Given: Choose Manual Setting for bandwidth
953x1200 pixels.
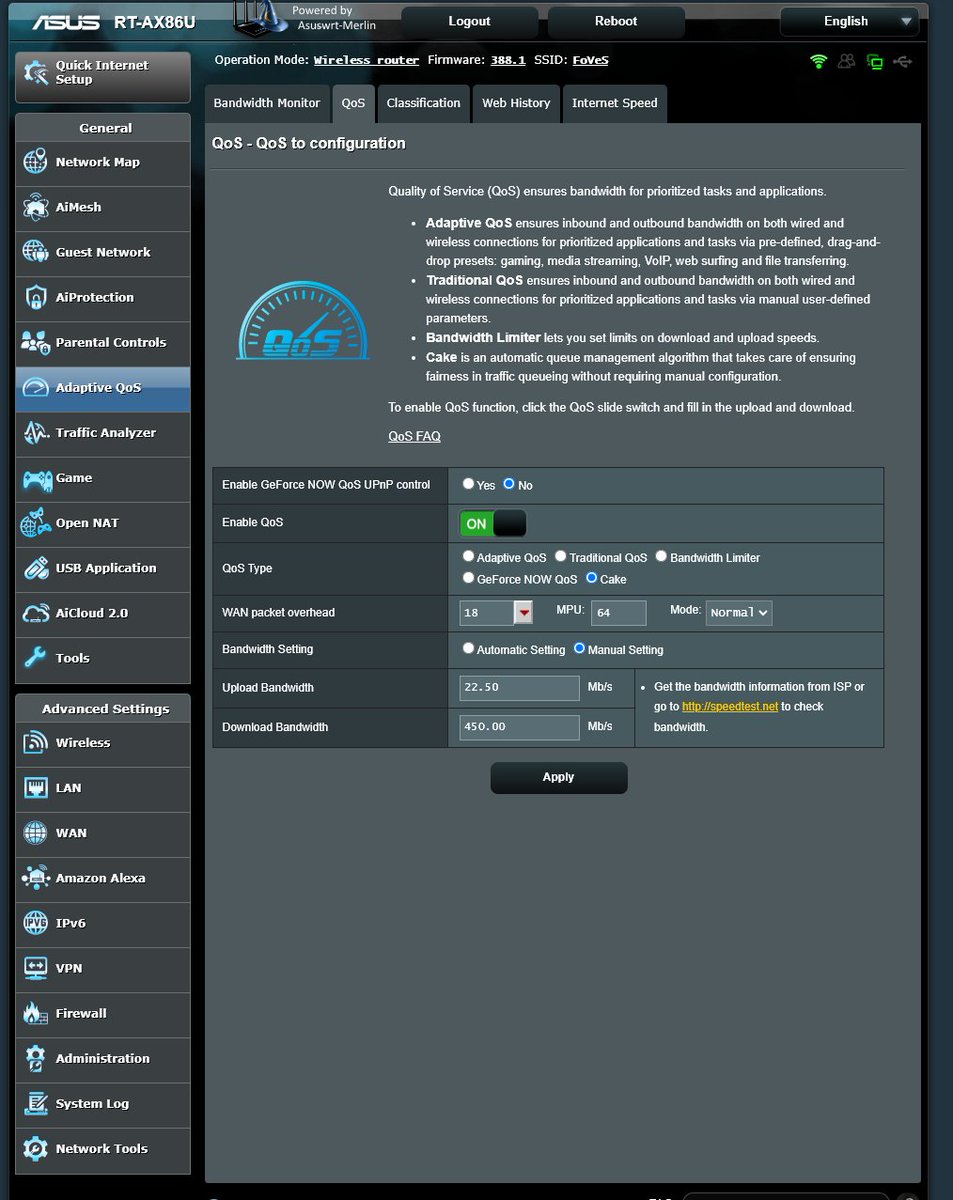Looking at the screenshot, I should 579,648.
